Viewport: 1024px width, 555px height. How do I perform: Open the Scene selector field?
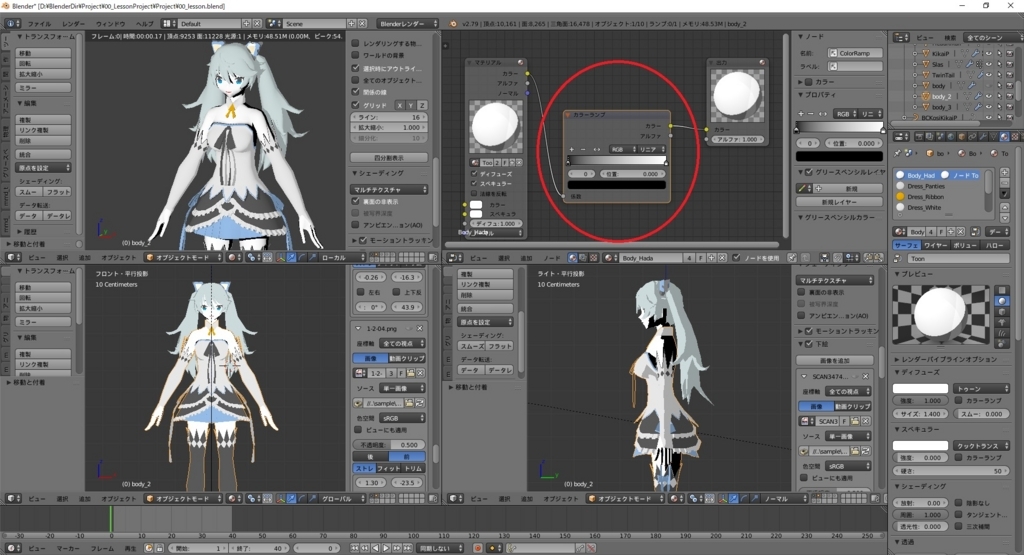coord(315,24)
